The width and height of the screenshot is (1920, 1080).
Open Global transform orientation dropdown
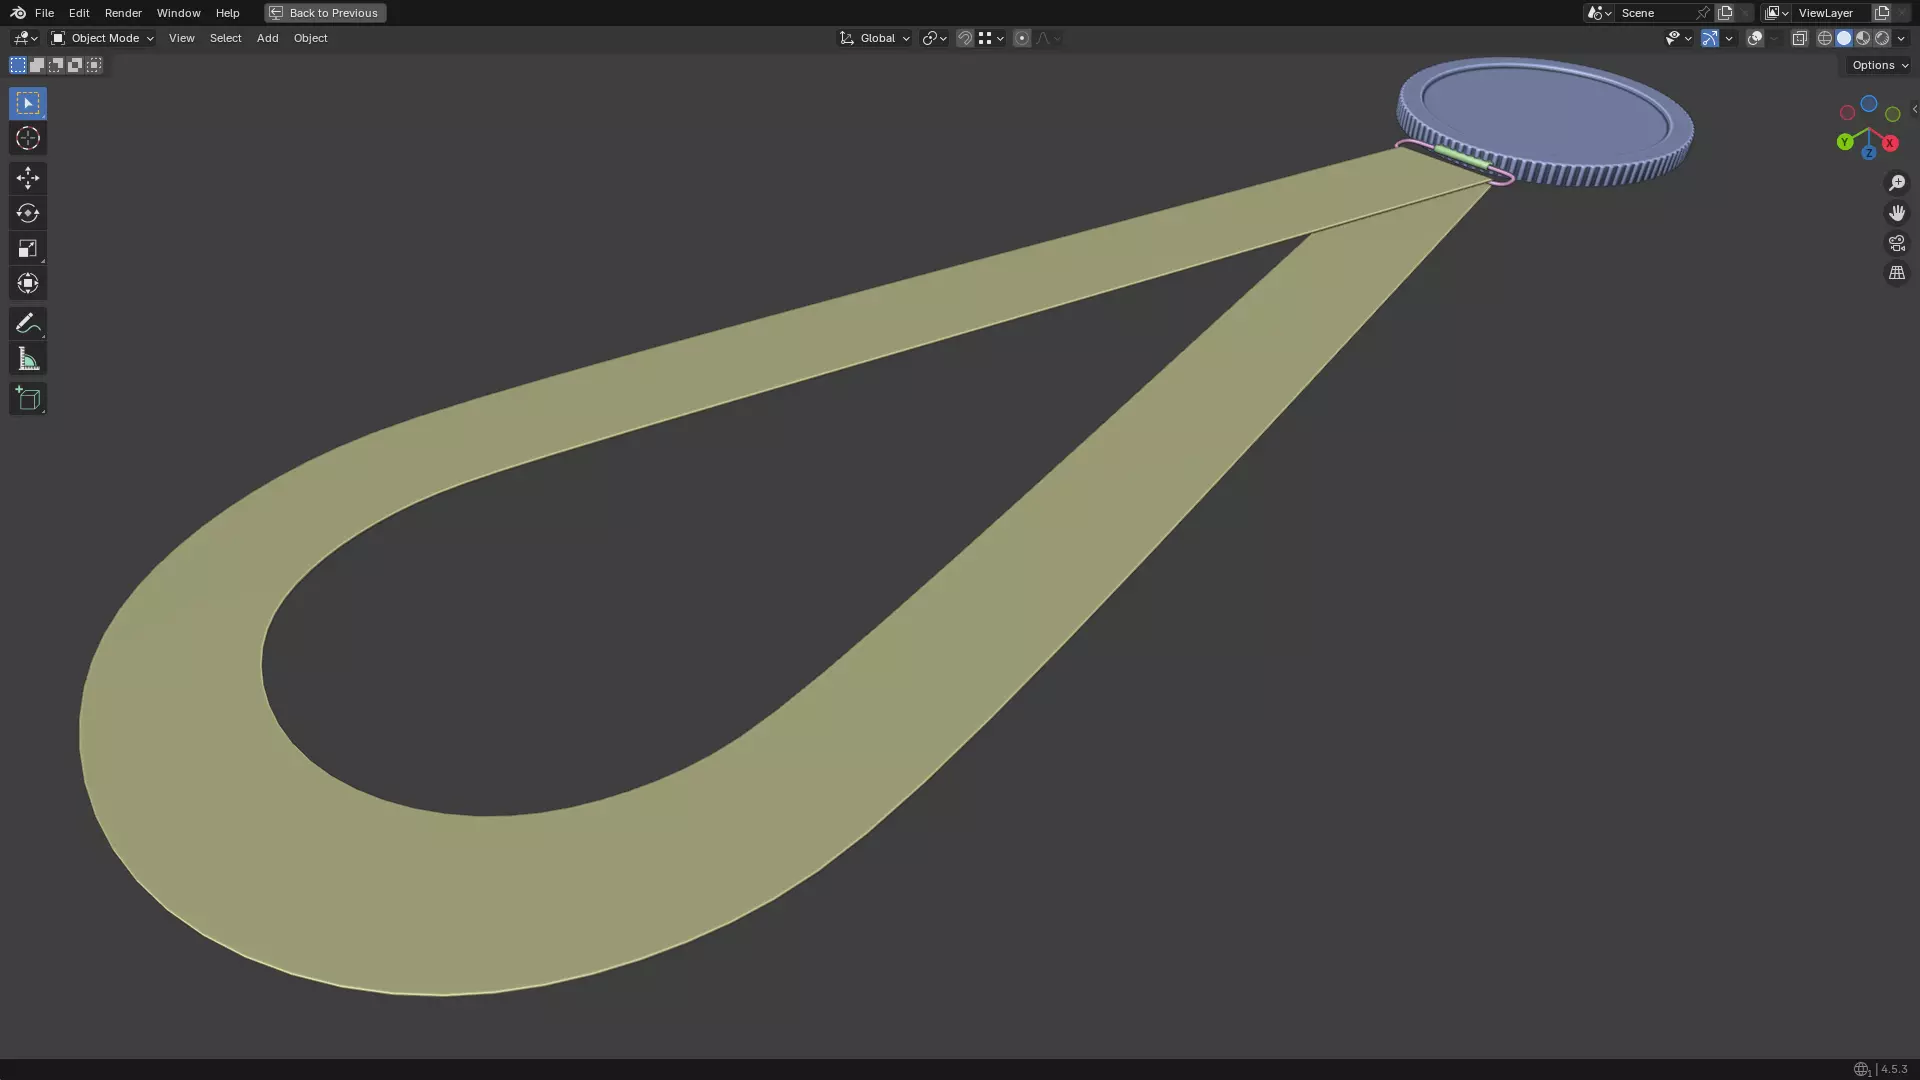click(x=874, y=38)
